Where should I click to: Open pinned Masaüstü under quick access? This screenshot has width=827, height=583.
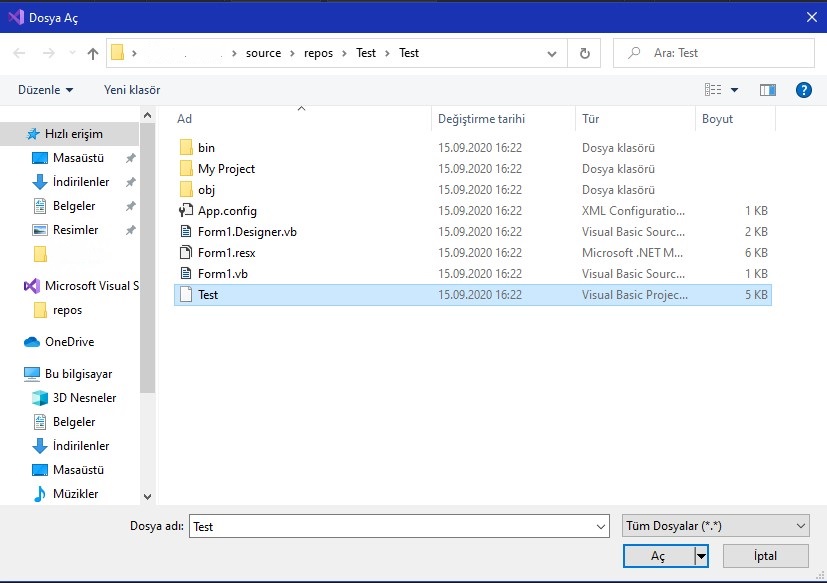(78, 158)
